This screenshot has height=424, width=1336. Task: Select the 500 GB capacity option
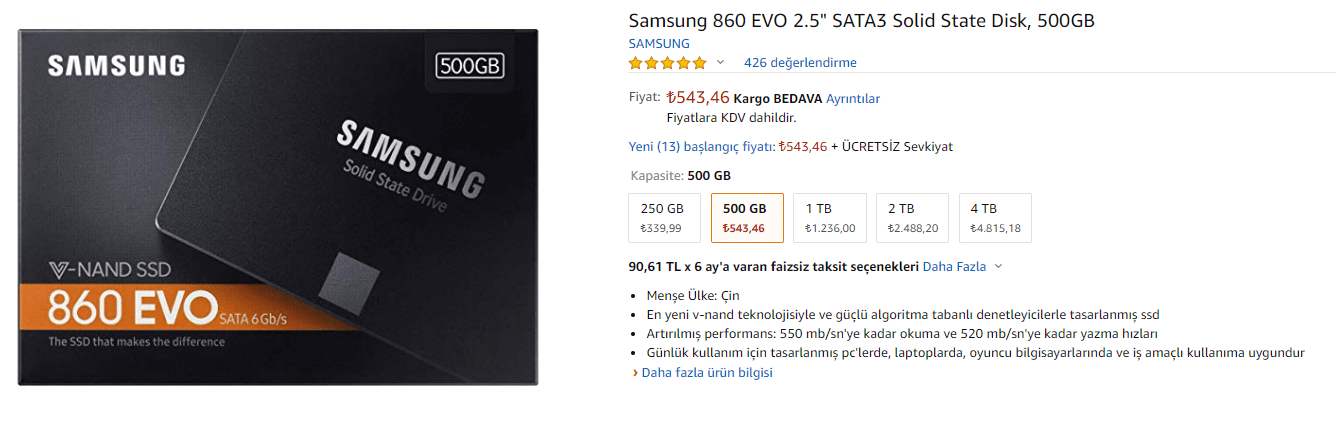pos(745,218)
